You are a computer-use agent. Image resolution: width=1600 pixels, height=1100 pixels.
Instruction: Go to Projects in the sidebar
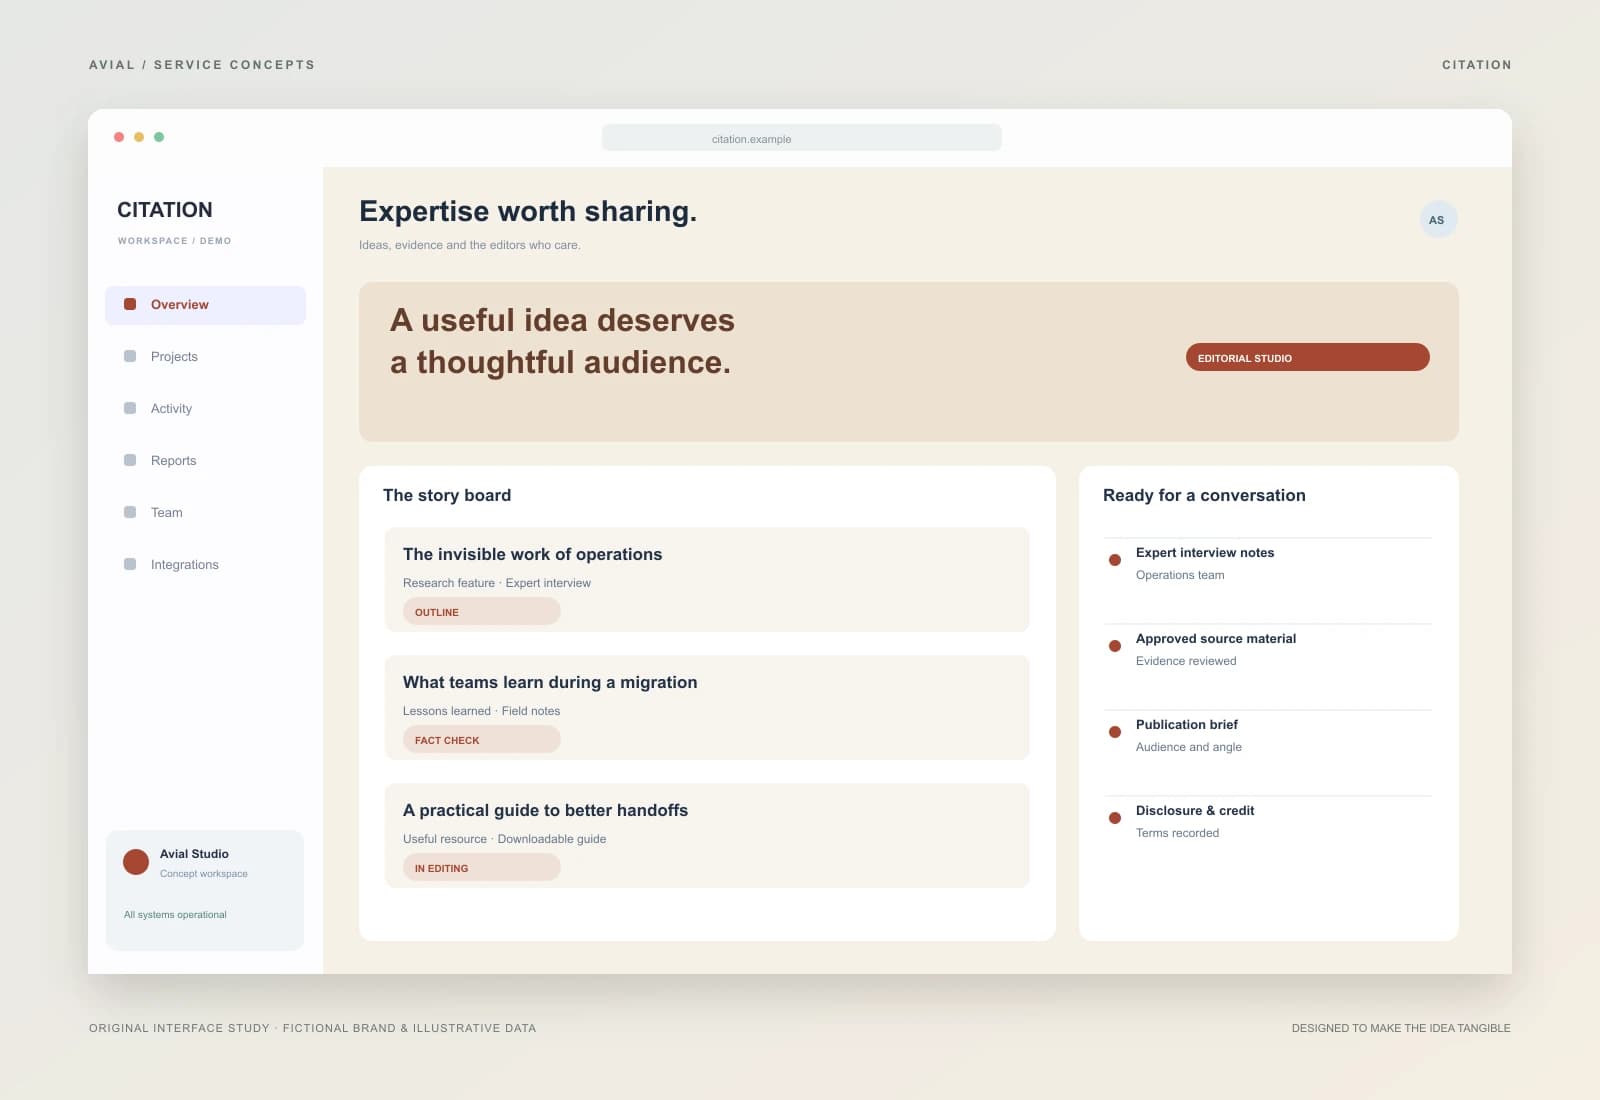tap(174, 357)
